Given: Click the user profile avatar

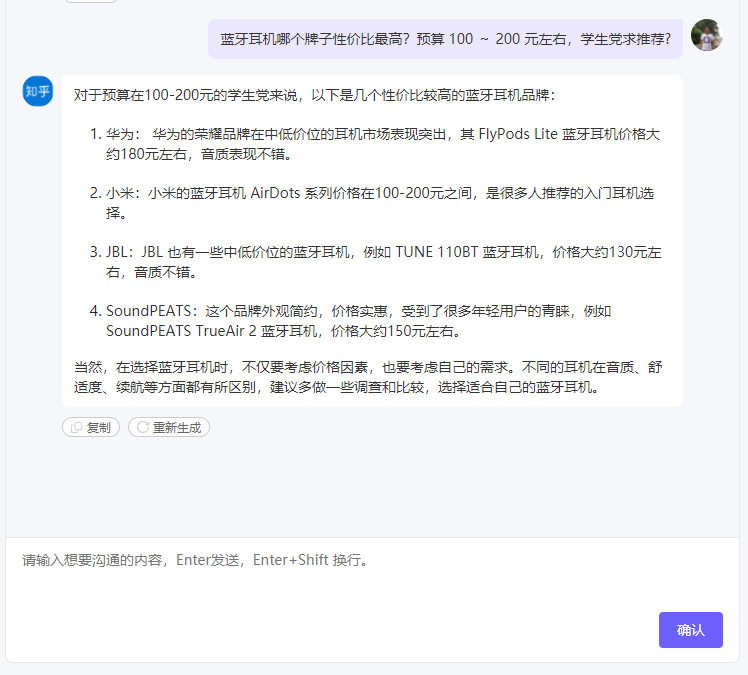Looking at the screenshot, I should pyautogui.click(x=706, y=35).
